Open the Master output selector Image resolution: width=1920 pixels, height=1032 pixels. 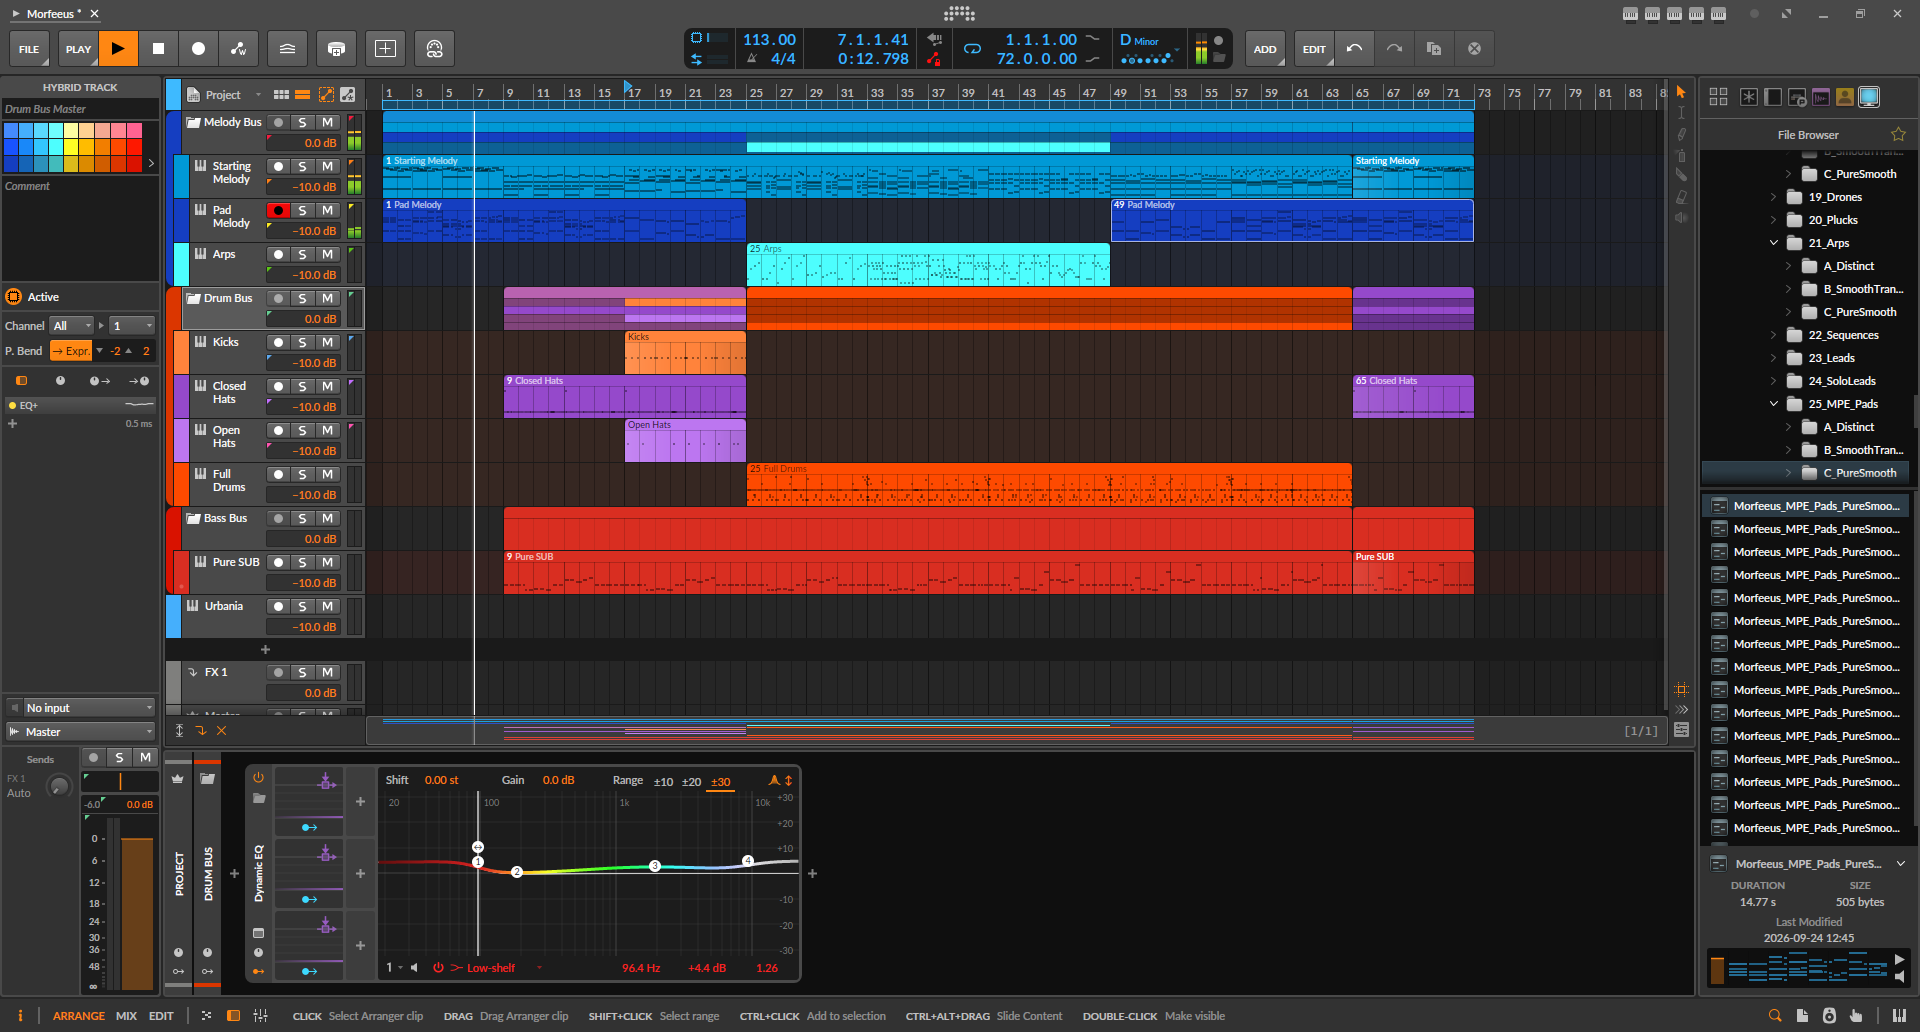pyautogui.click(x=81, y=731)
